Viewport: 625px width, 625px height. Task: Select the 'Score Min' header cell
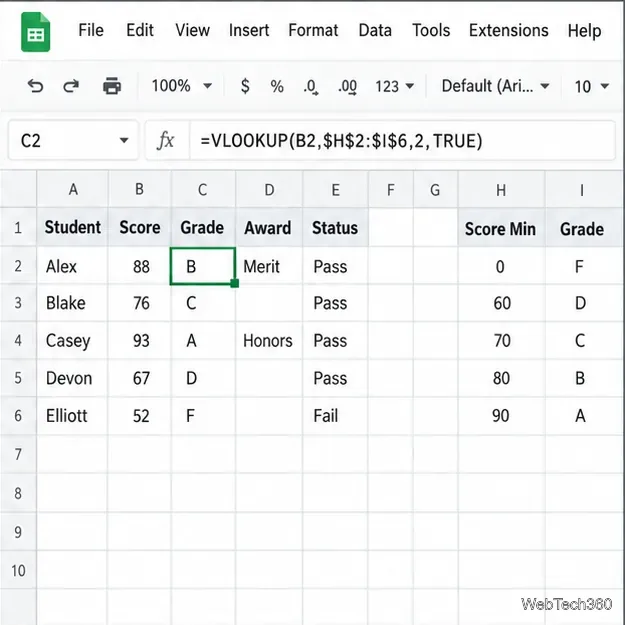click(x=501, y=228)
